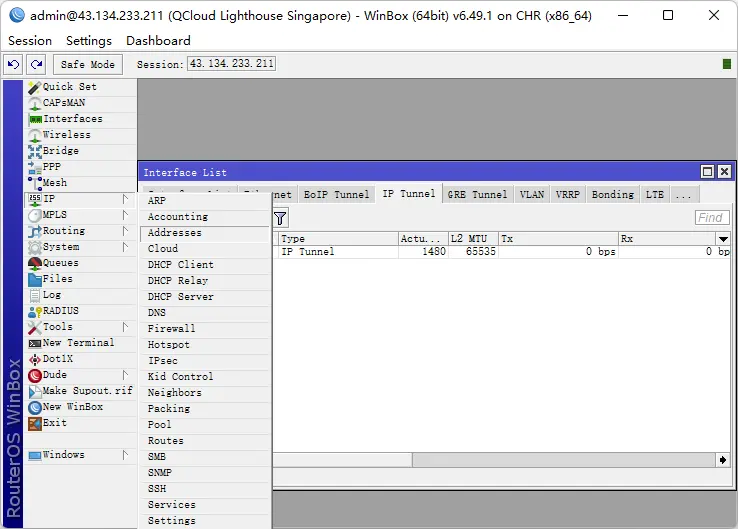Open Quick Set from the sidebar
Viewport: 738px width, 529px height.
pyautogui.click(x=69, y=87)
